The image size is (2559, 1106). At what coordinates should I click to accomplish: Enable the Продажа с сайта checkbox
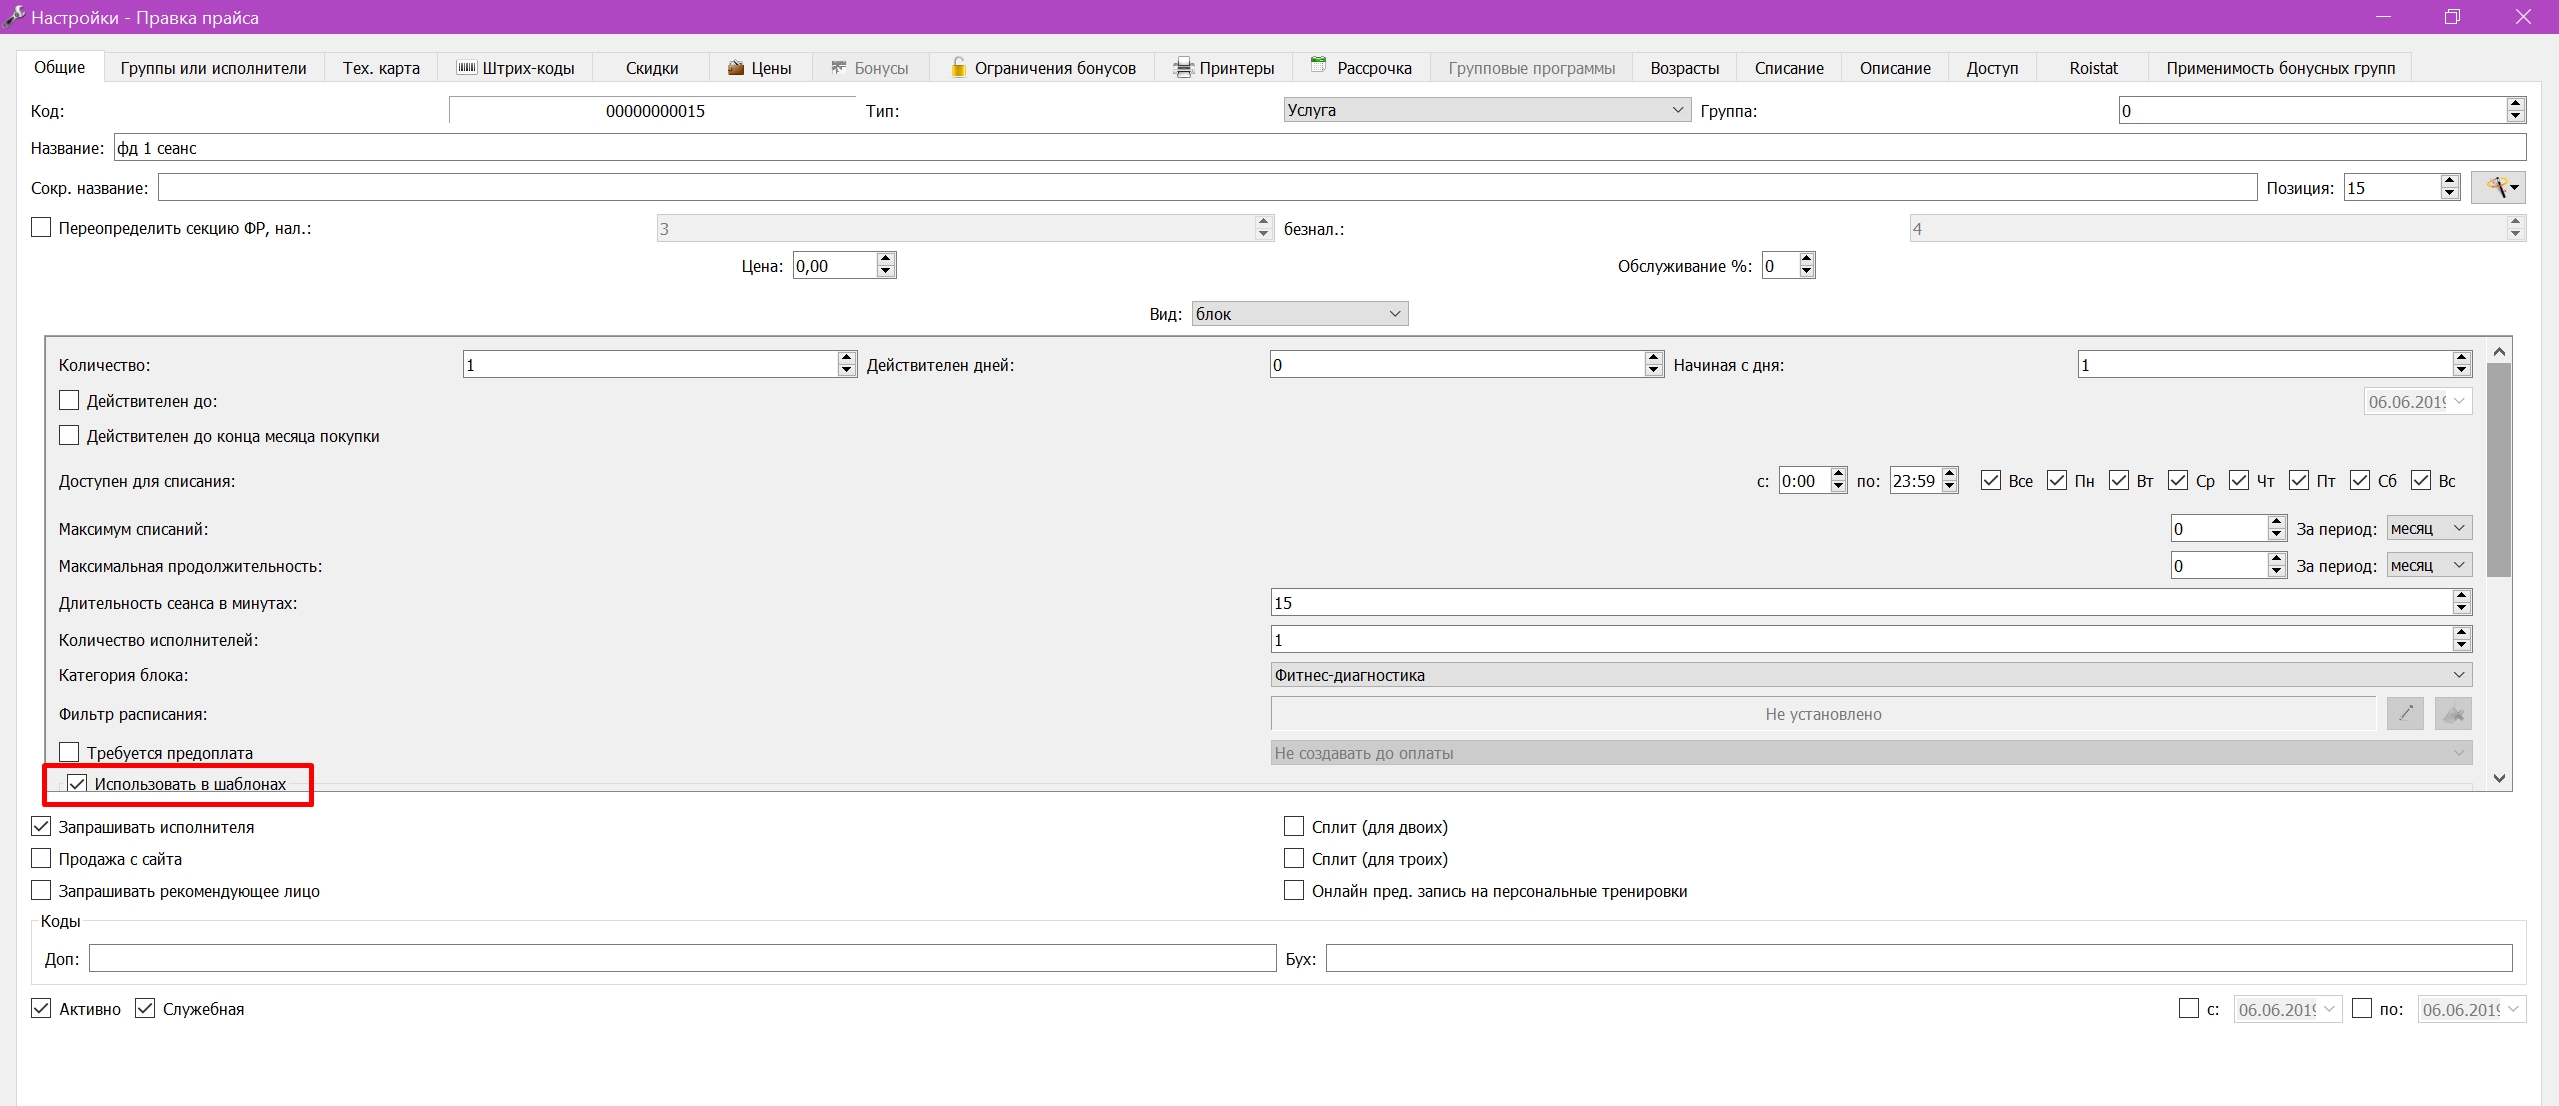tap(41, 859)
